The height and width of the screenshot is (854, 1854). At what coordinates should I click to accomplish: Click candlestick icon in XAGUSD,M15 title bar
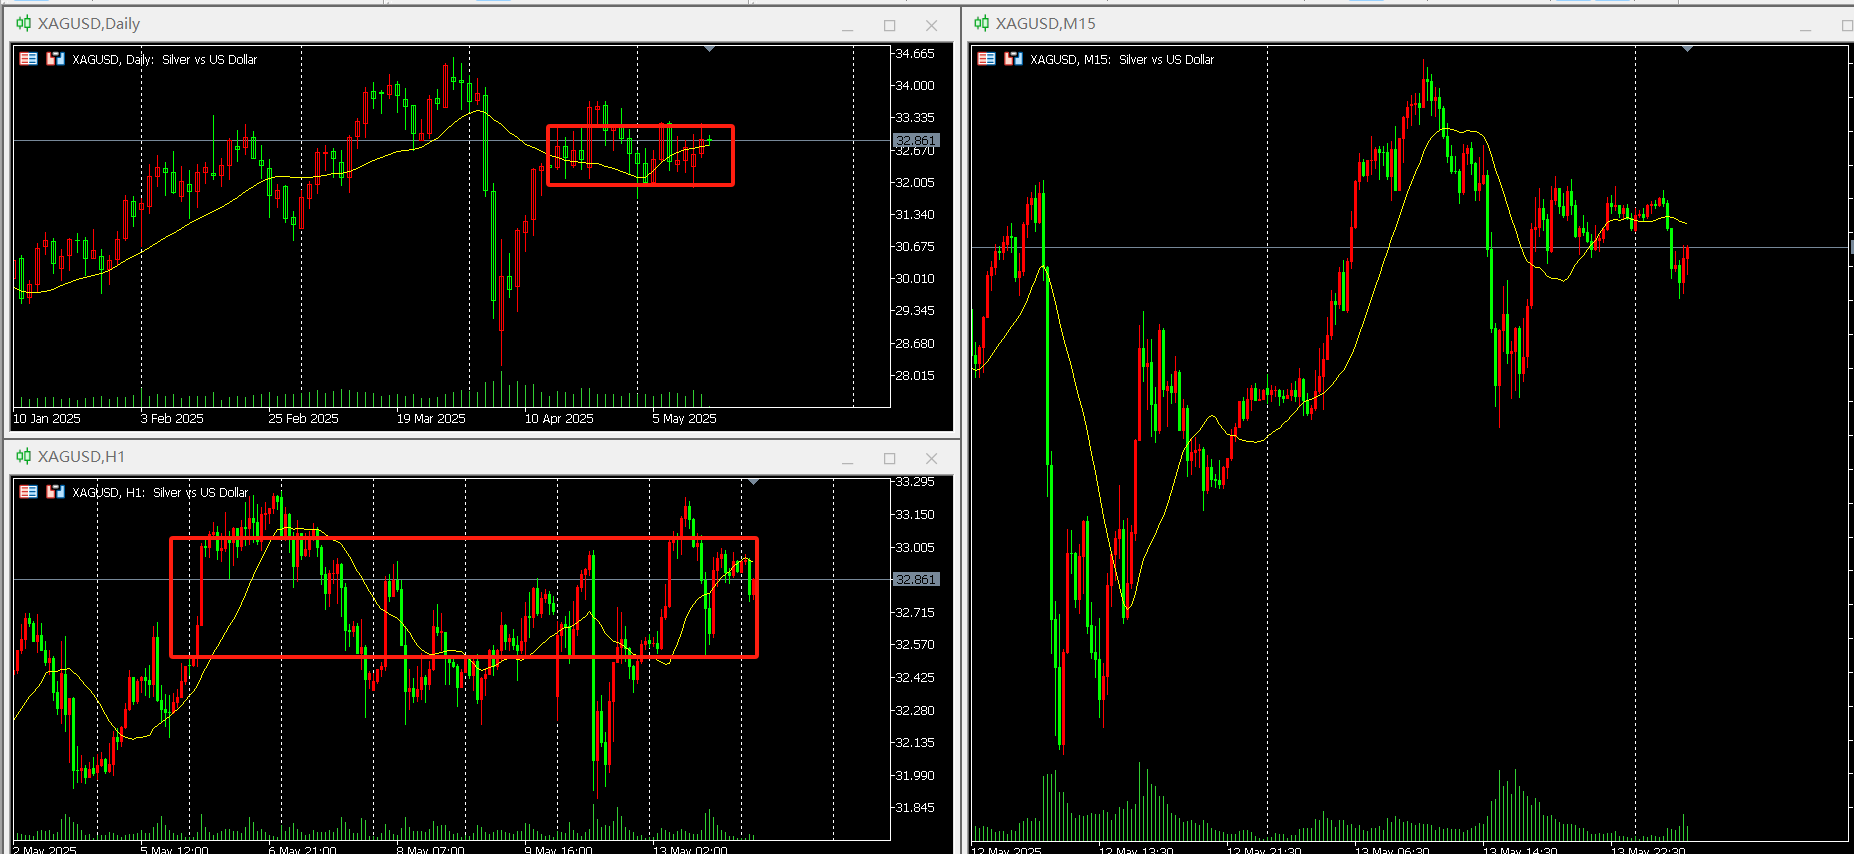click(981, 23)
